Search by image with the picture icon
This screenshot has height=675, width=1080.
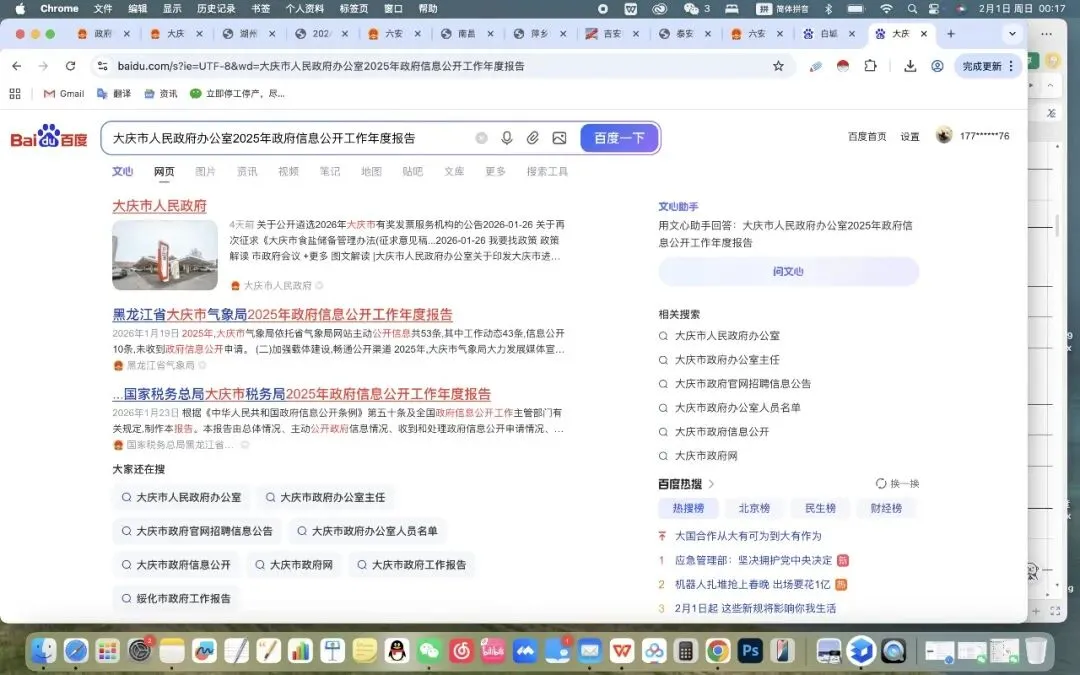[559, 138]
